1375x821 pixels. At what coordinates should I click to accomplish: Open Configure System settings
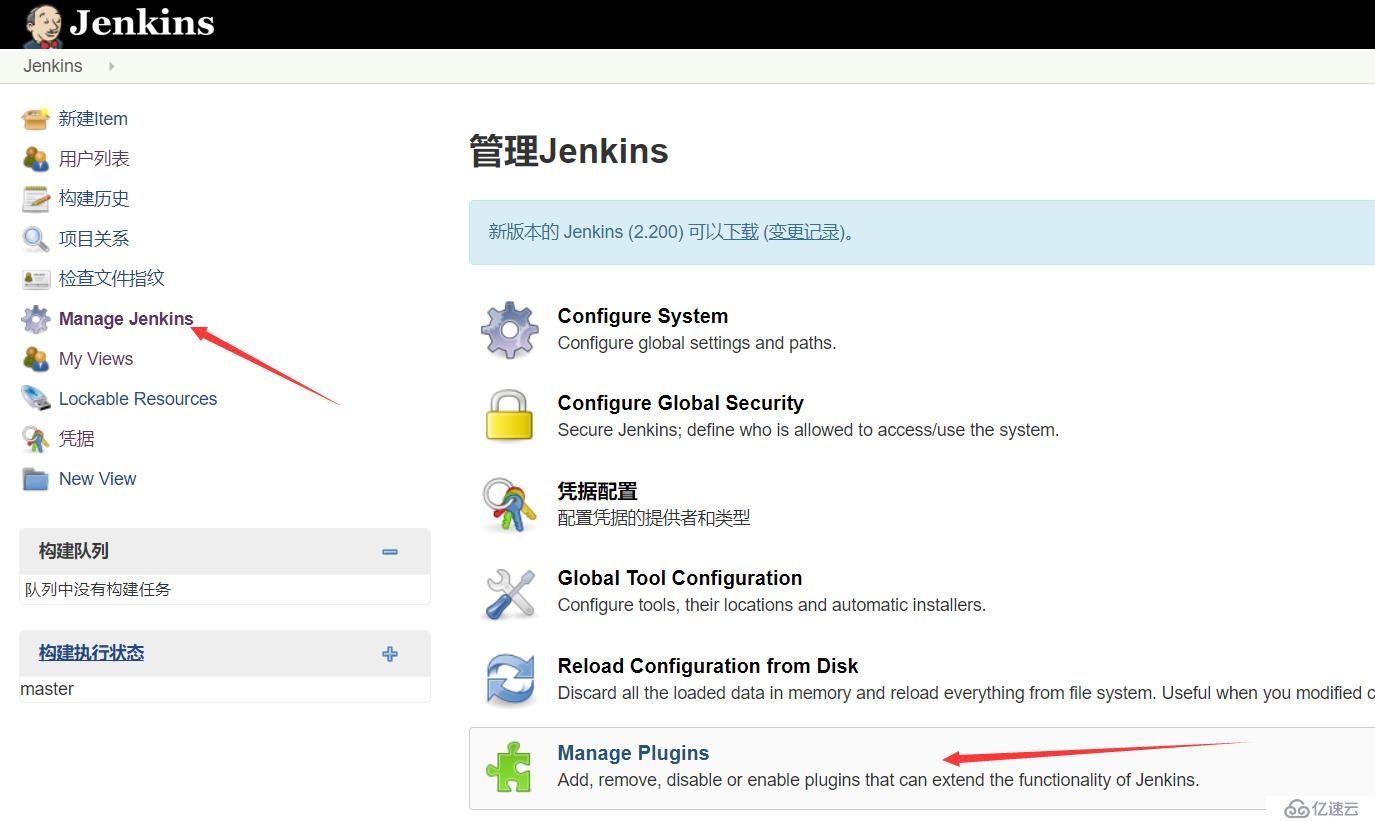(643, 316)
